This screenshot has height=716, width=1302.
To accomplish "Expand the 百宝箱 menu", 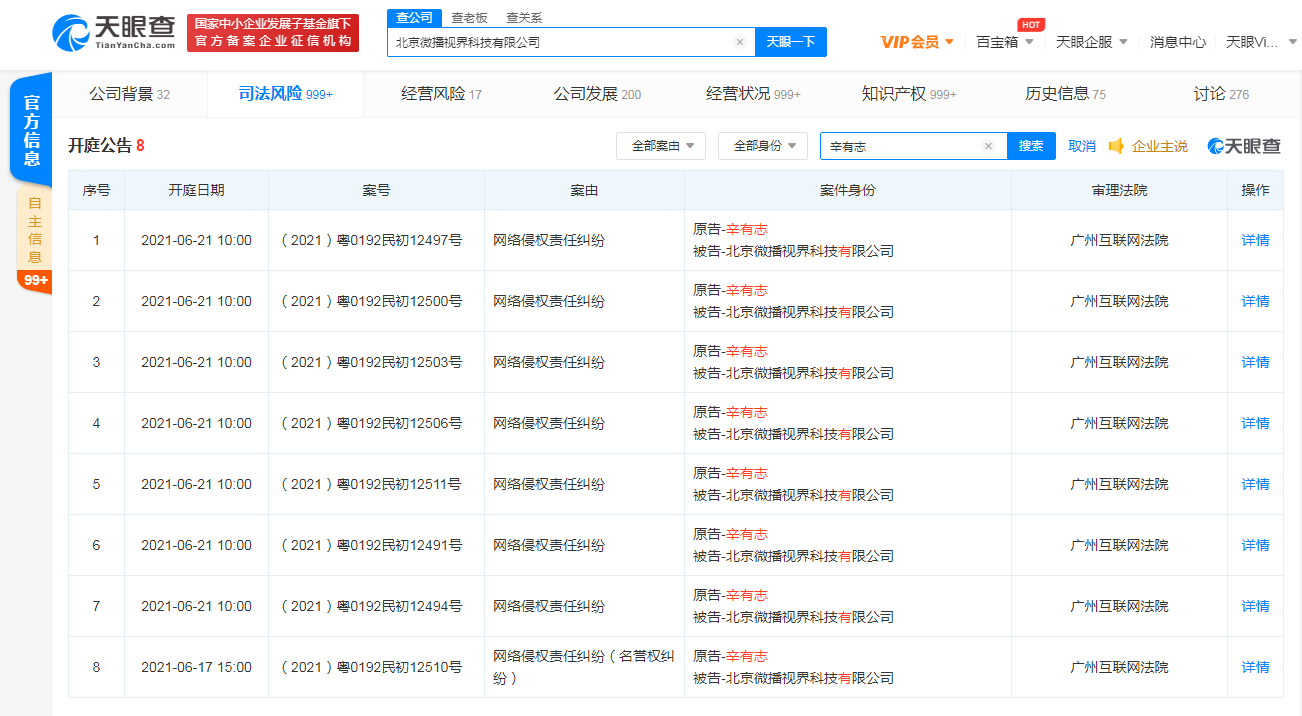I will coord(1004,42).
